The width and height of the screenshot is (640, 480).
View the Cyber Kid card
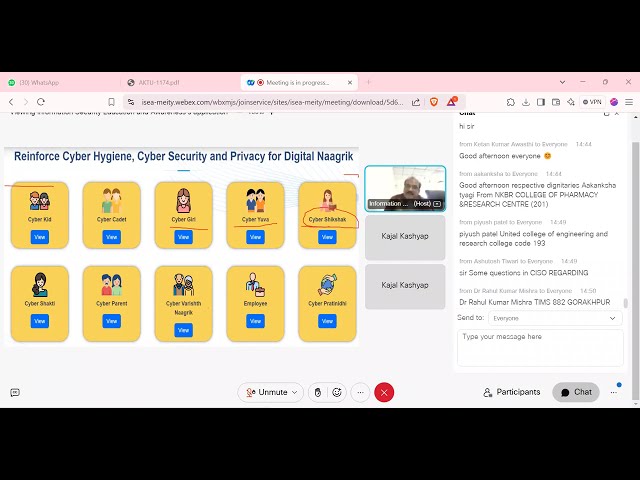(40, 237)
